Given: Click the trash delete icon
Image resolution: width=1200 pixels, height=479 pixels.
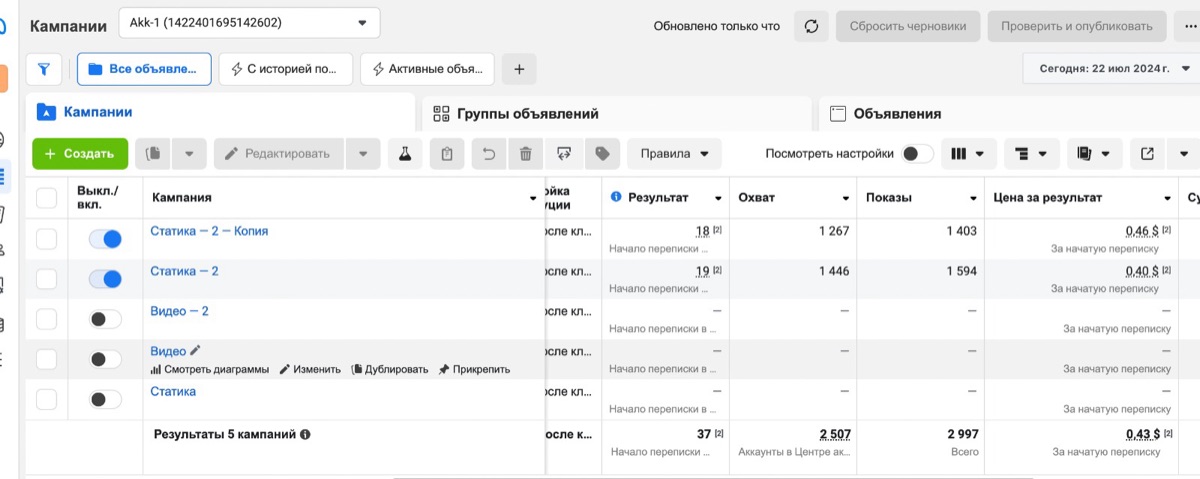Looking at the screenshot, I should click(525, 154).
